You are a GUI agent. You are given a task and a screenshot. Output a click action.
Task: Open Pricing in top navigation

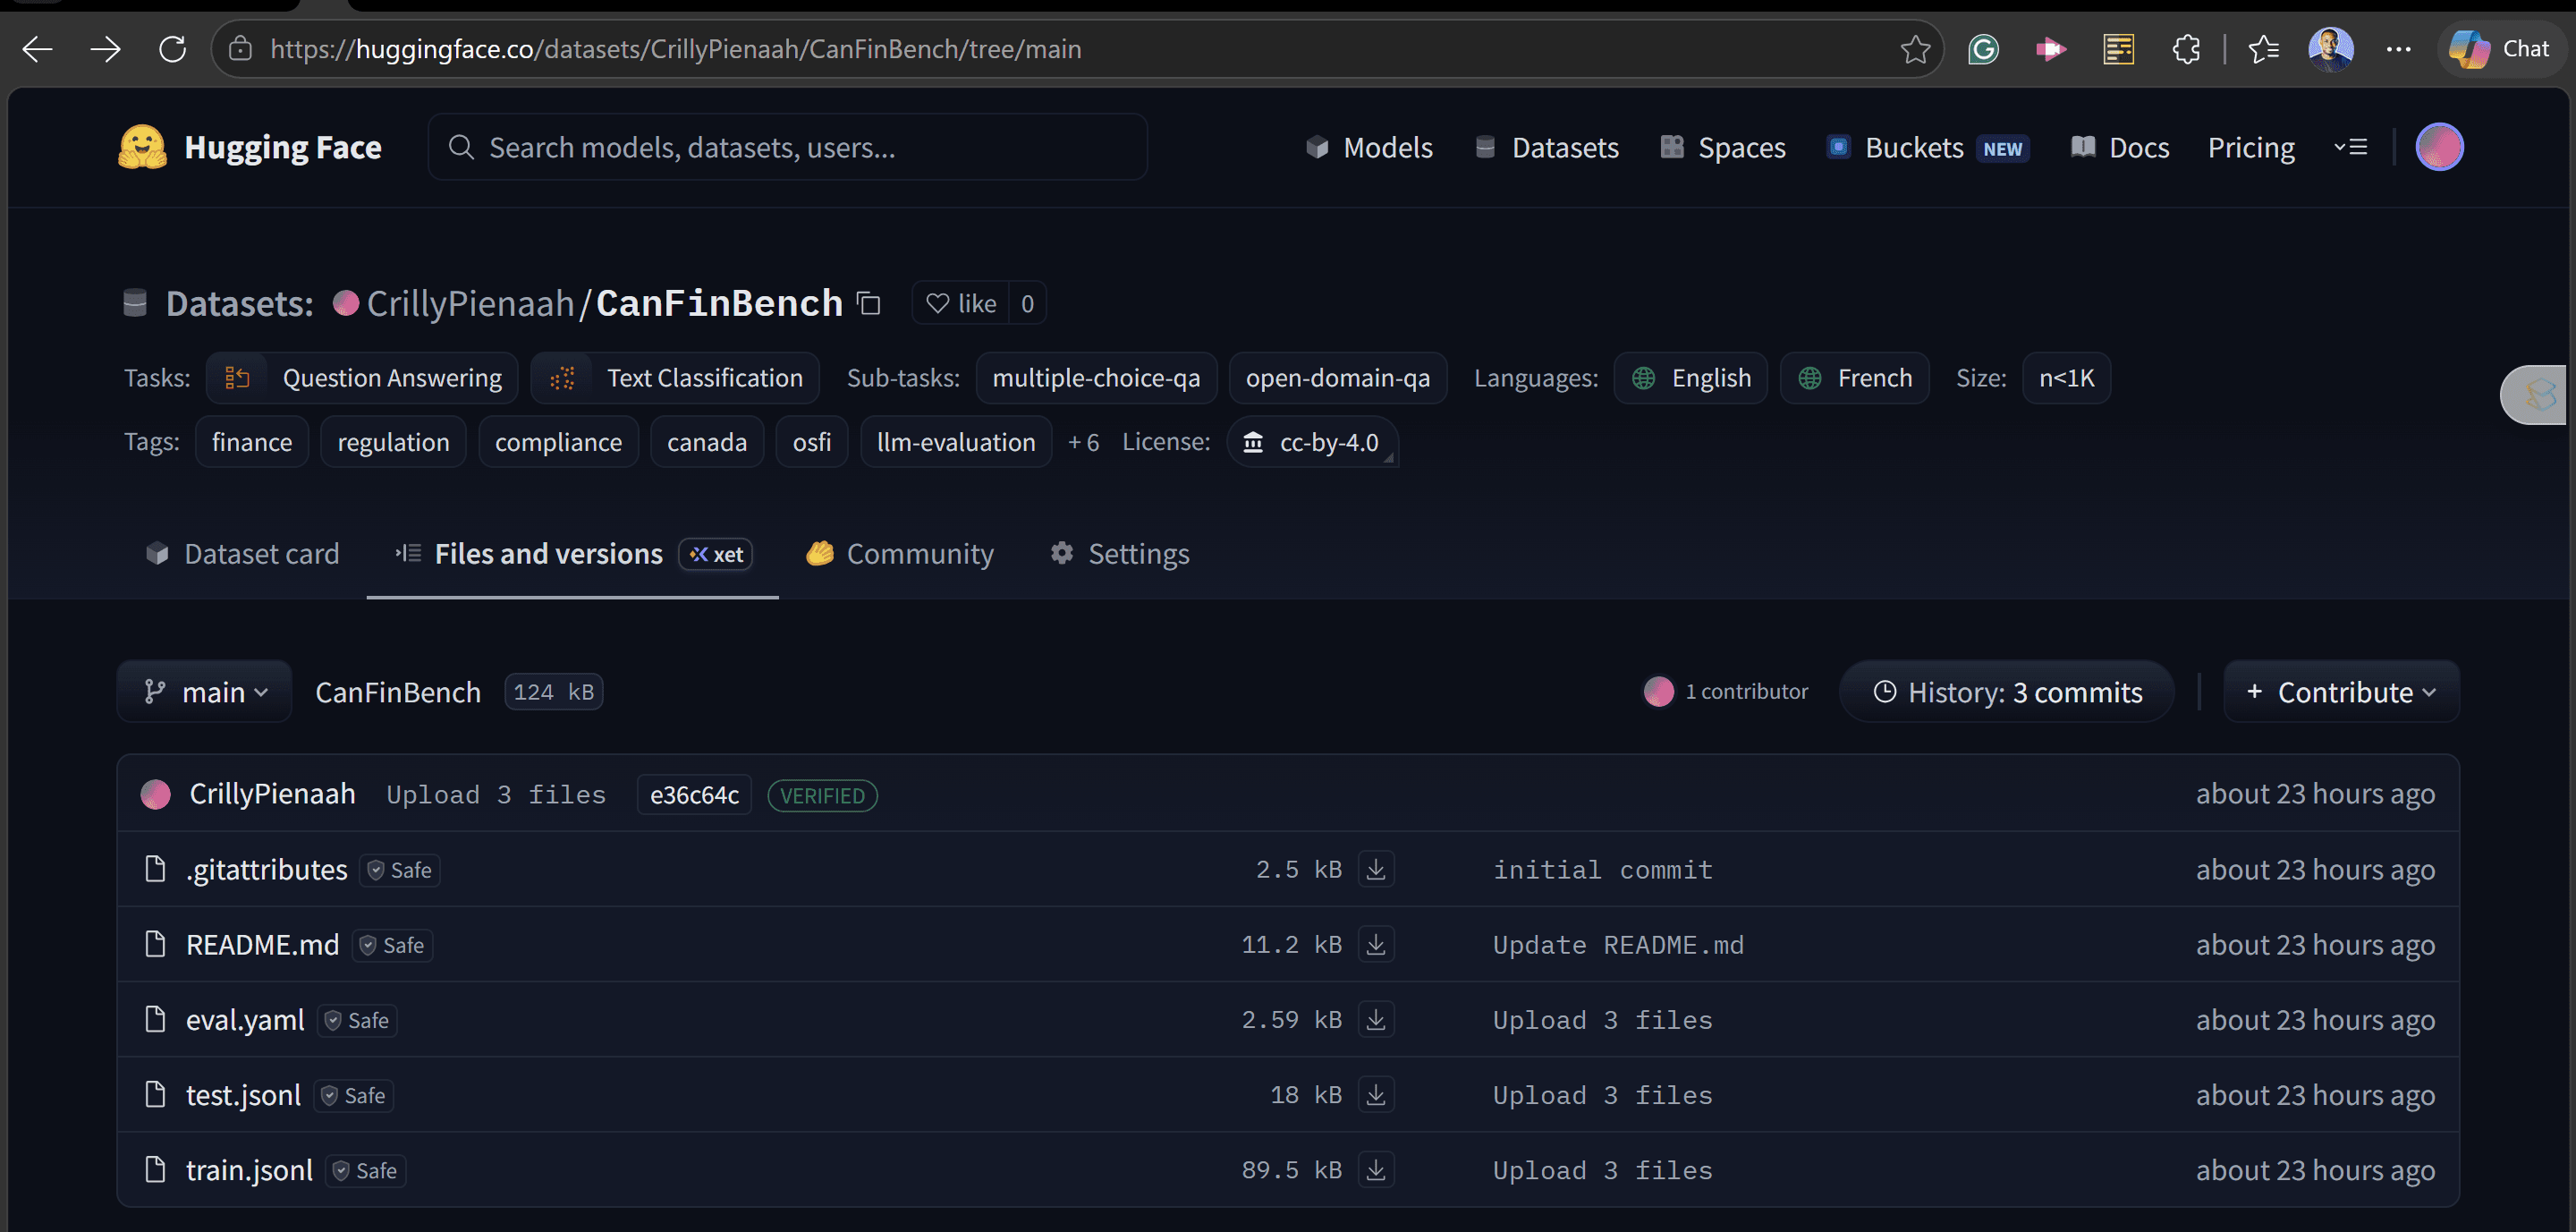click(x=2251, y=147)
